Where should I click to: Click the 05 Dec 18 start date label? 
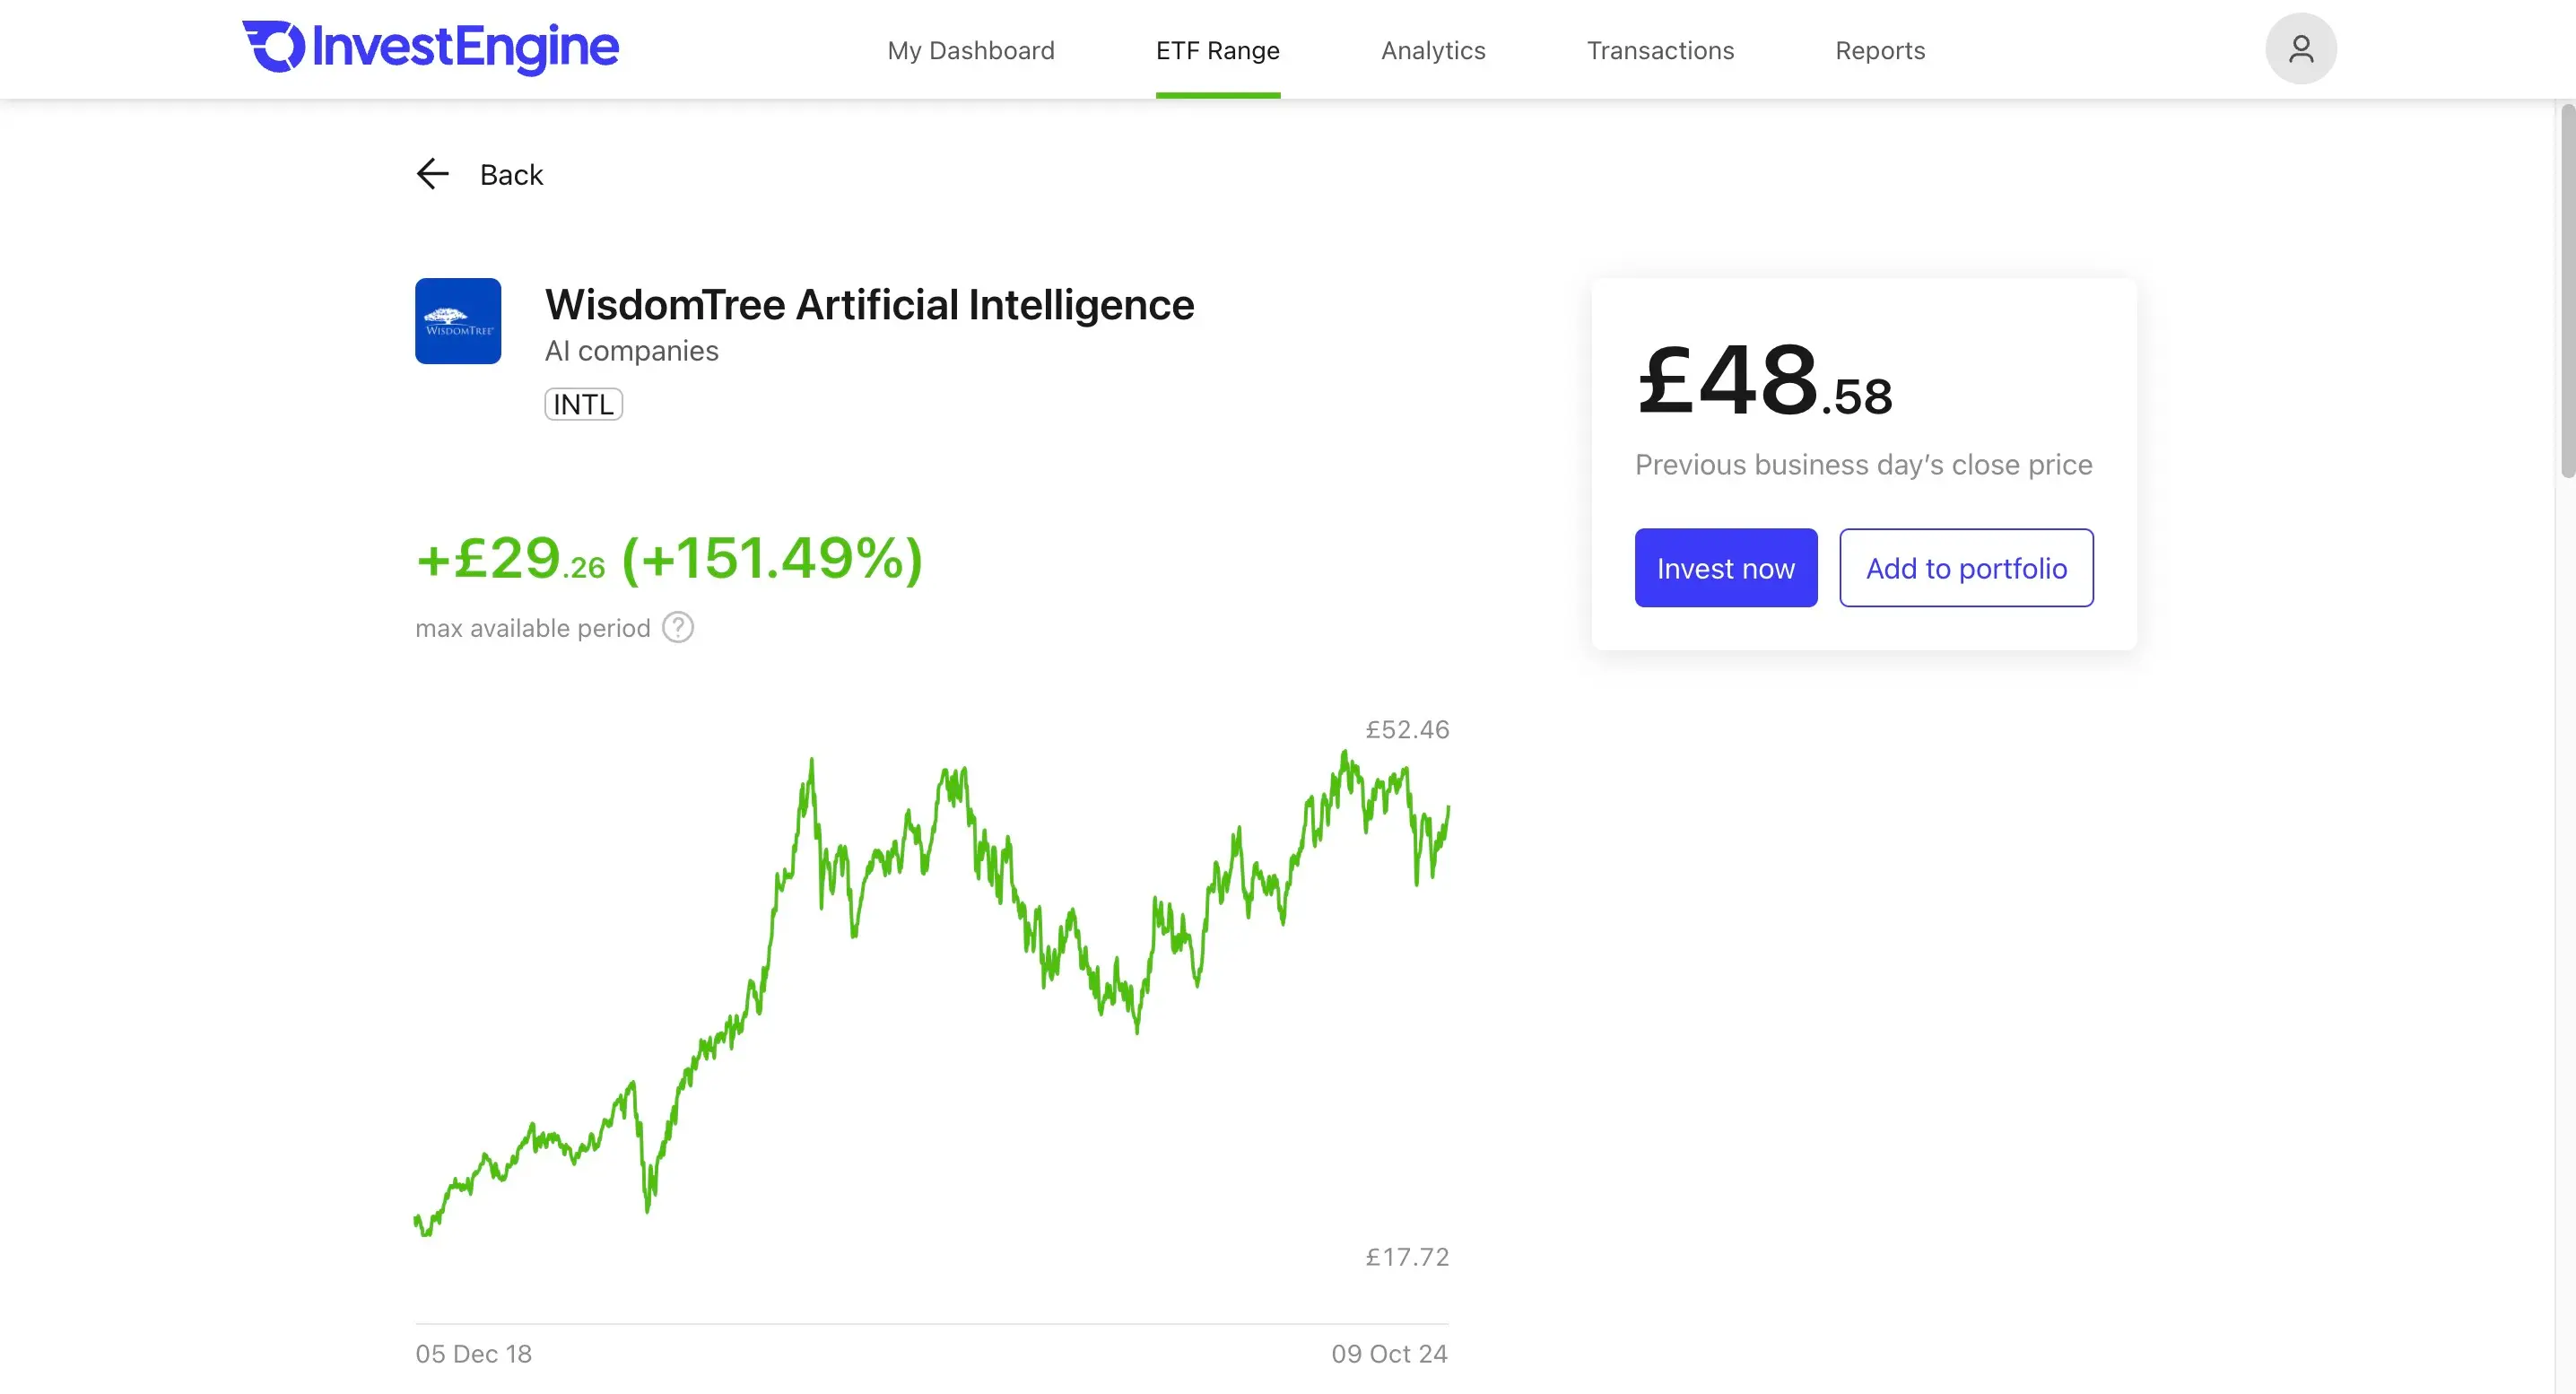[474, 1354]
